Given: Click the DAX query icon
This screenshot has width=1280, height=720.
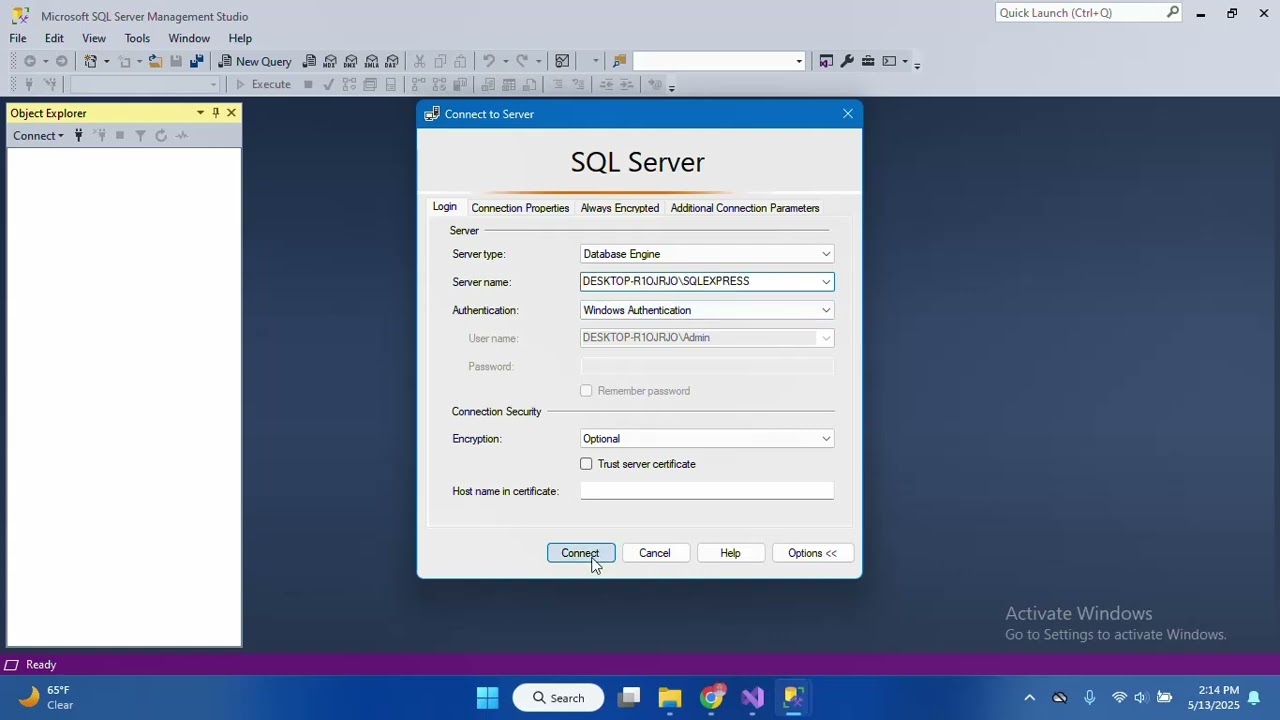Looking at the screenshot, I should tap(392, 61).
